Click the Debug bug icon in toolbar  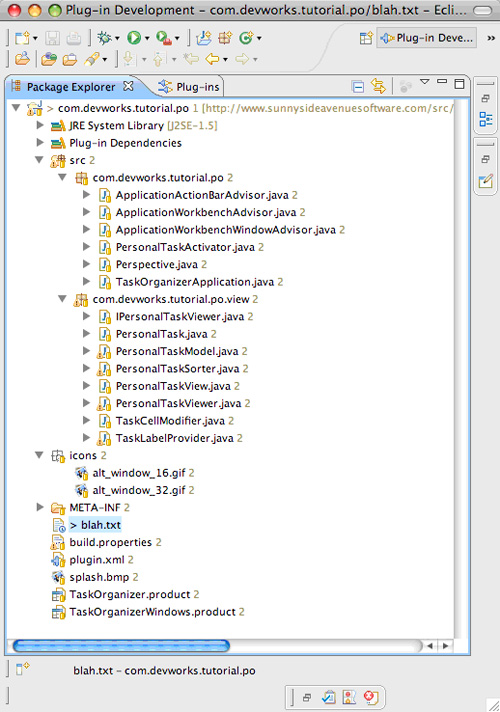[104, 38]
